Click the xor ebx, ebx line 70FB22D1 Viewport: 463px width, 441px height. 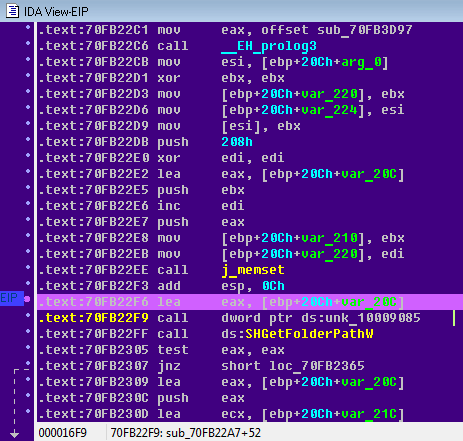250,78
